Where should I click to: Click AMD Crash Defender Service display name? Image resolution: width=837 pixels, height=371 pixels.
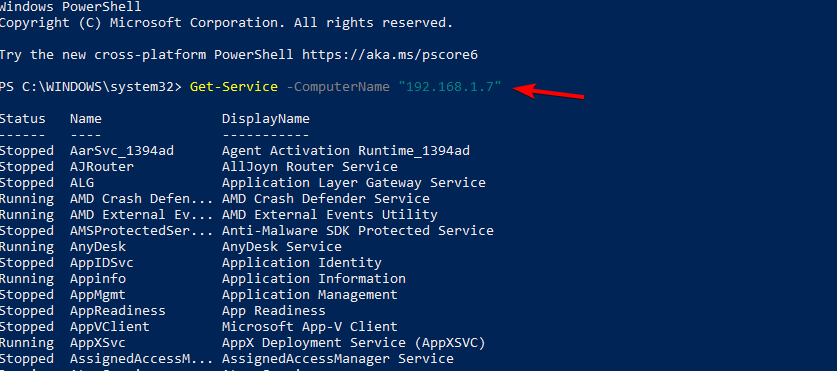pos(326,199)
